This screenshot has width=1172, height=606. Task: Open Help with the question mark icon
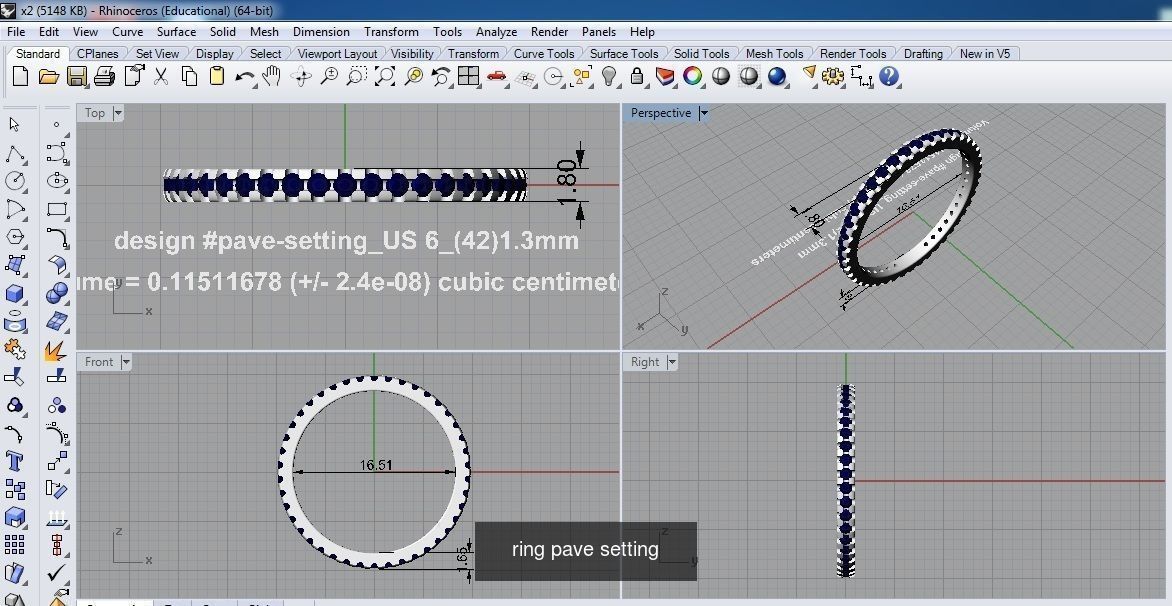(x=889, y=76)
